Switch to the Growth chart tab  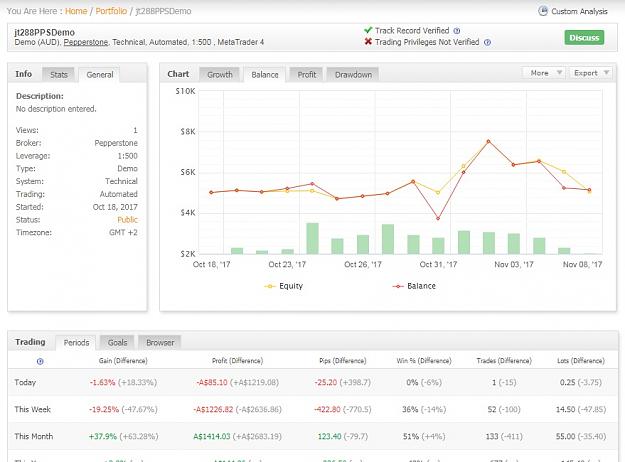point(220,75)
